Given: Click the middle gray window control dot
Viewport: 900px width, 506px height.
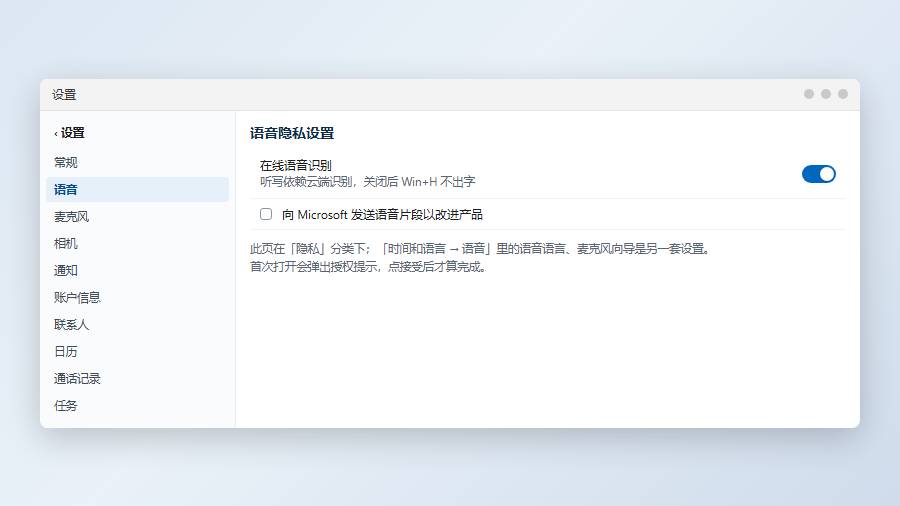Looking at the screenshot, I should coord(825,94).
